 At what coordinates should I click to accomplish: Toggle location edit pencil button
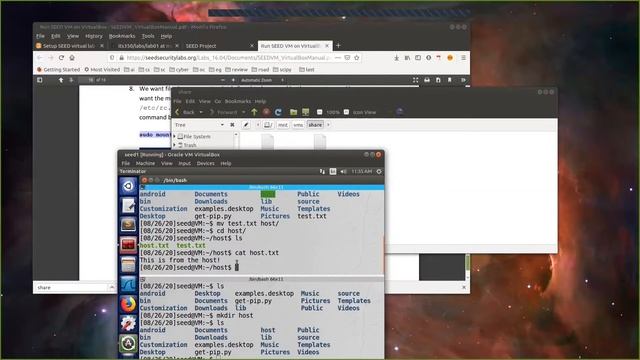tap(246, 125)
